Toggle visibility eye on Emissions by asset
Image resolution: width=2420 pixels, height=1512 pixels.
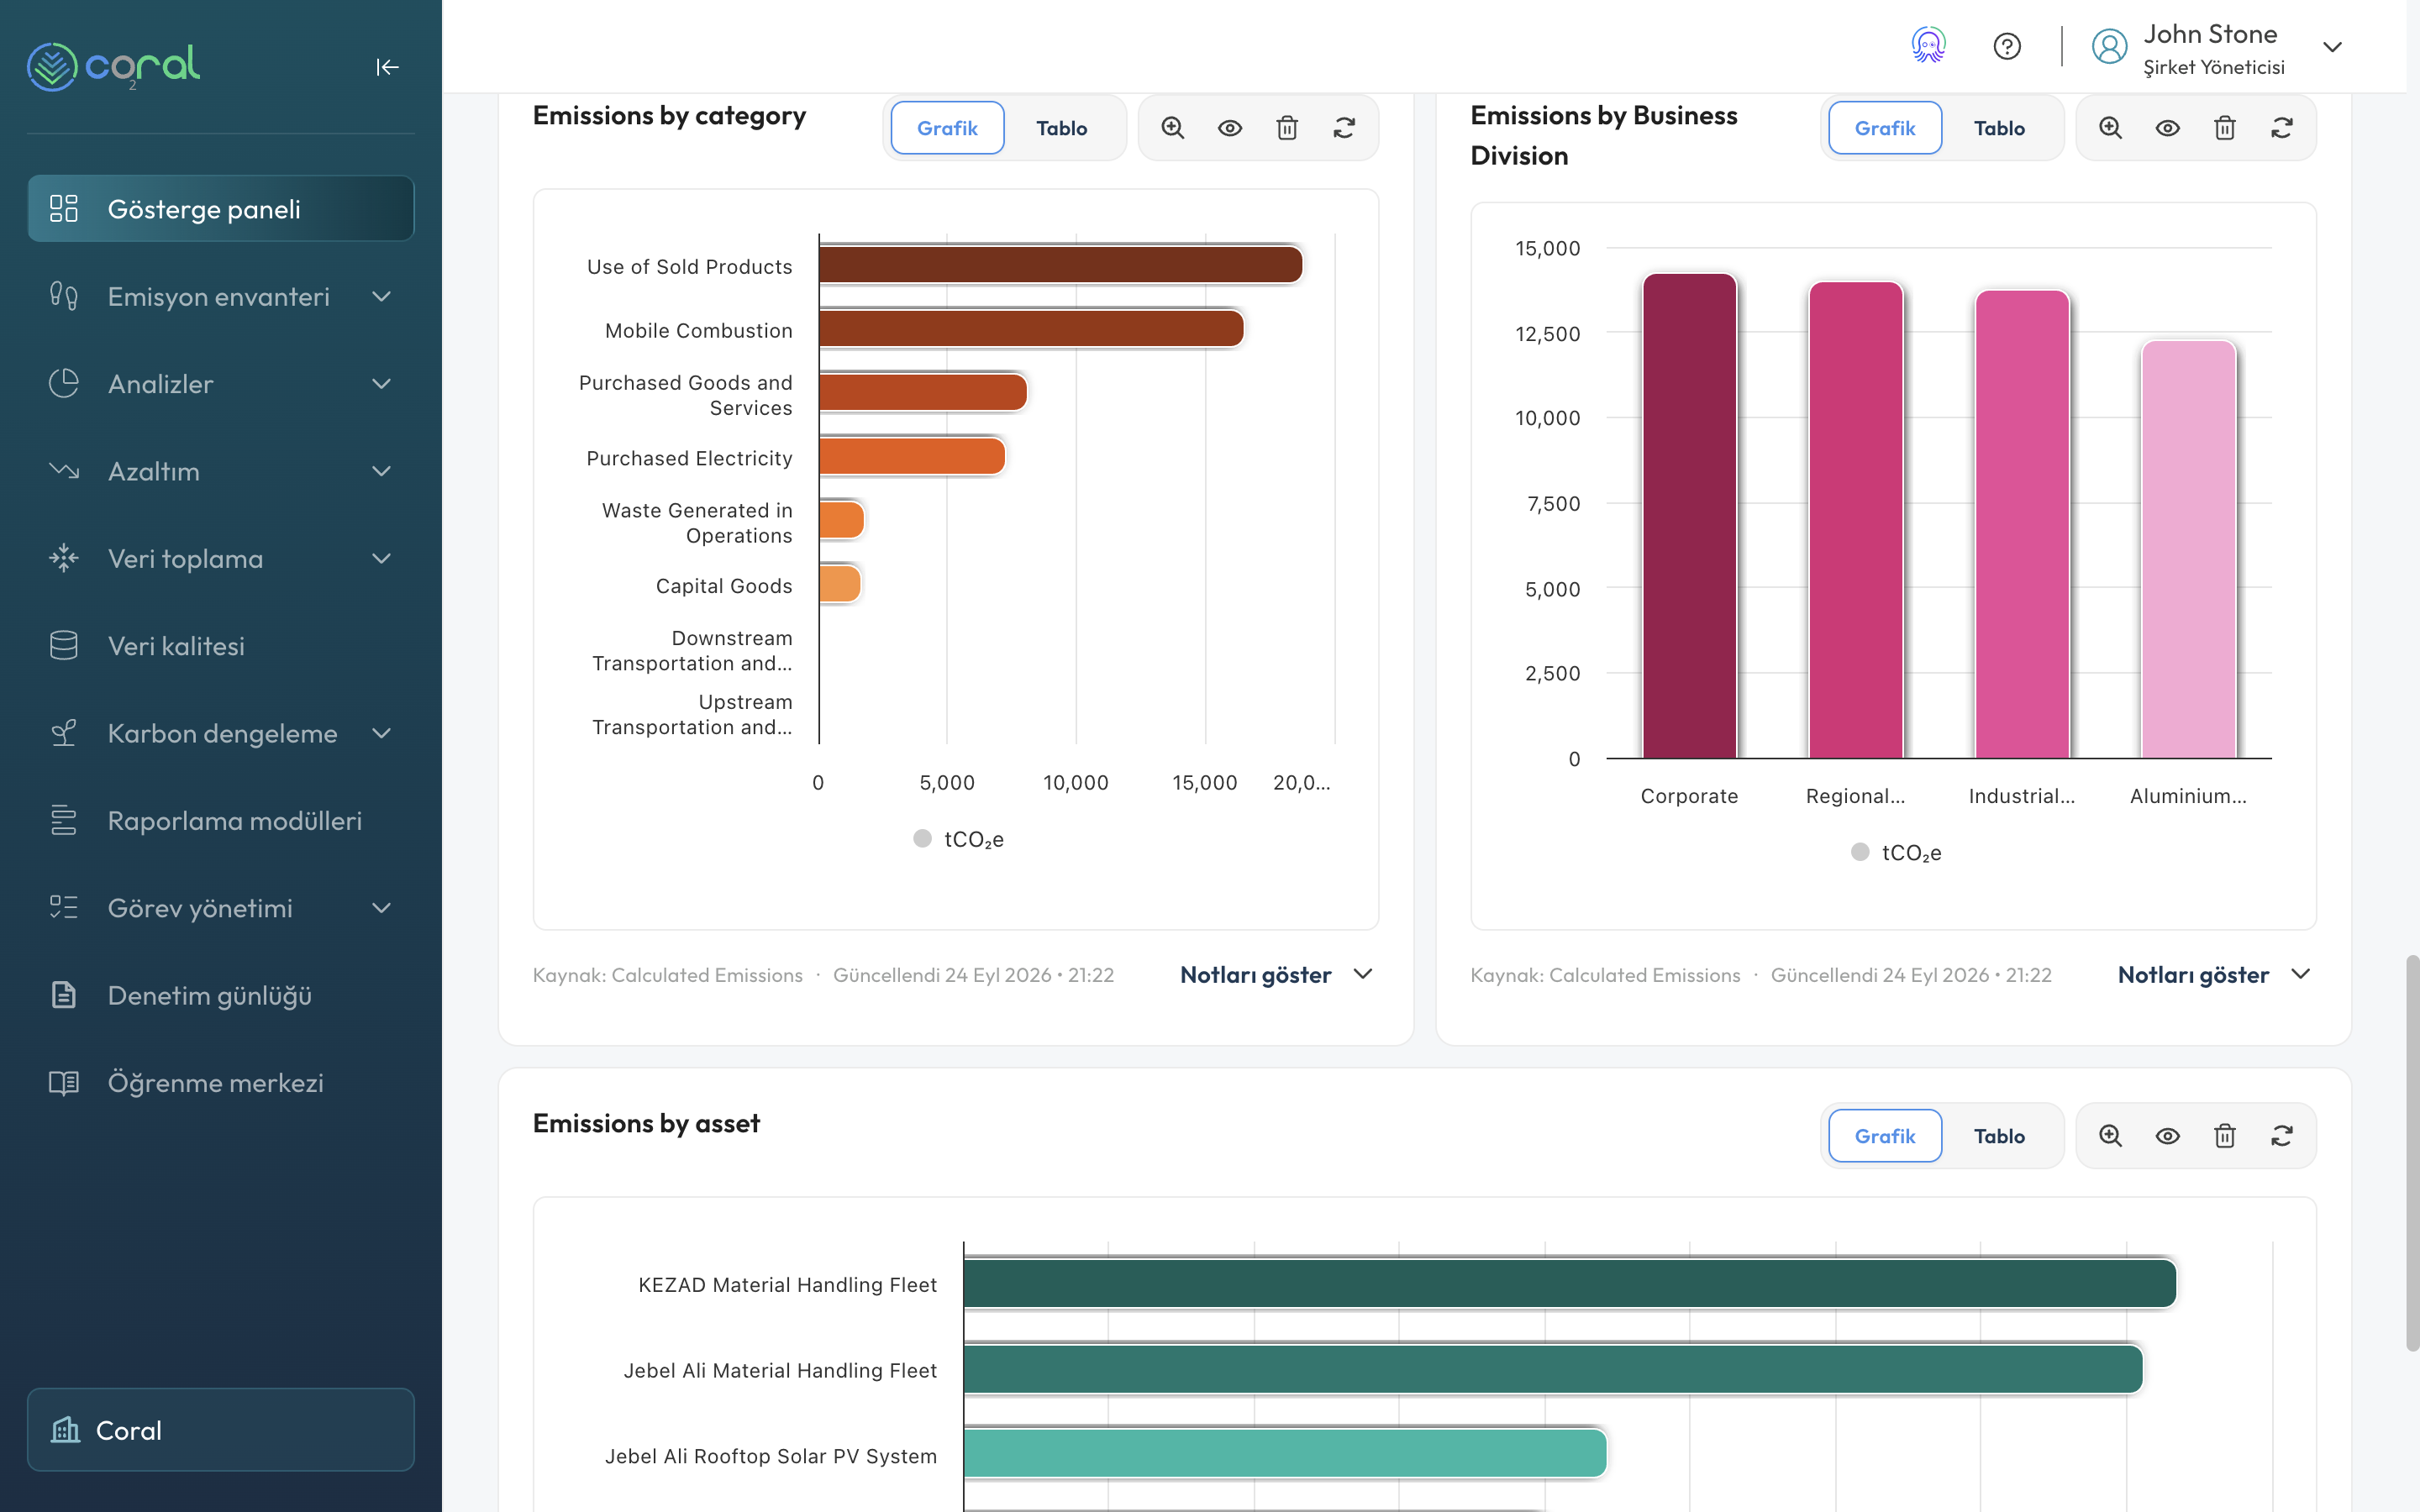tap(2167, 1136)
